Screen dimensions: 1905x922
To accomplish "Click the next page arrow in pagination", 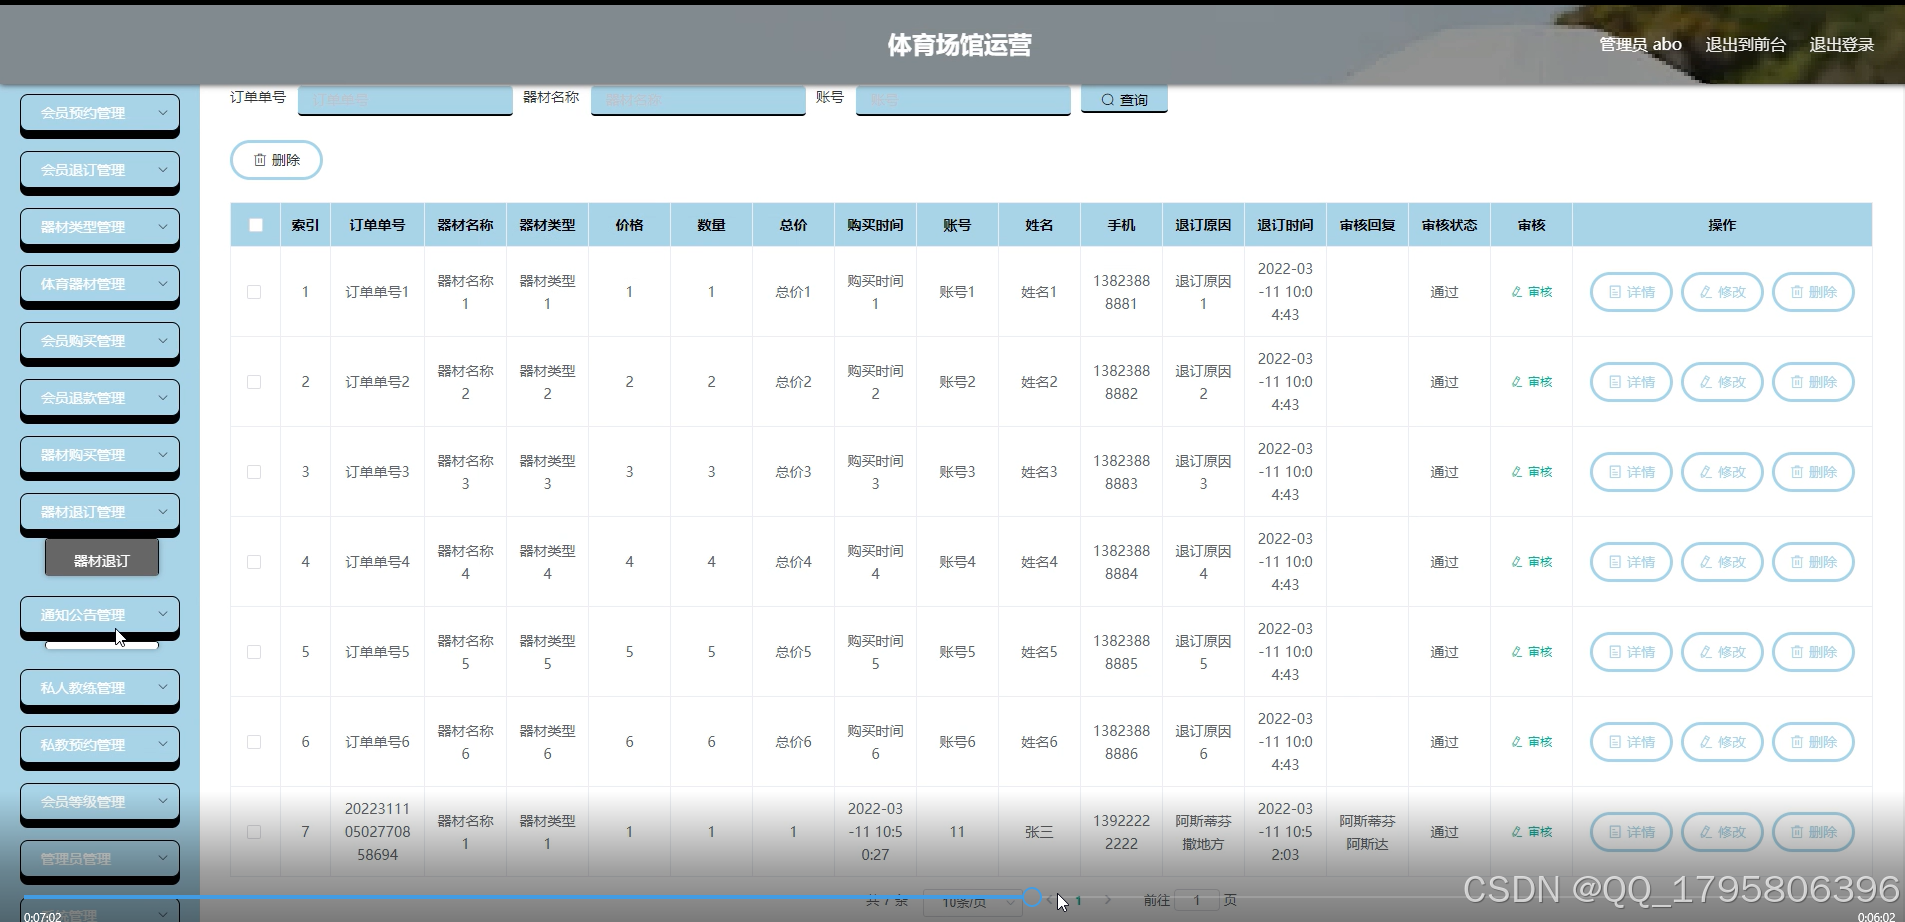I will click(x=1109, y=900).
